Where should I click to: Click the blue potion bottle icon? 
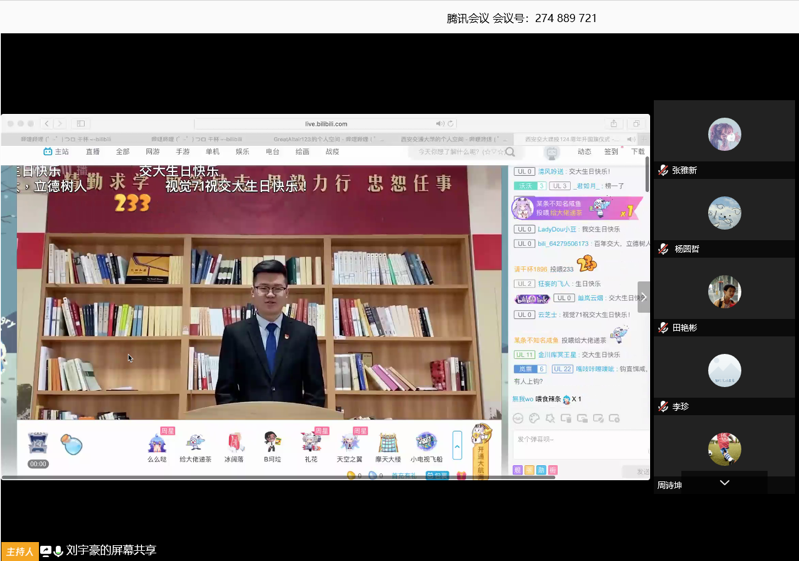[71, 444]
